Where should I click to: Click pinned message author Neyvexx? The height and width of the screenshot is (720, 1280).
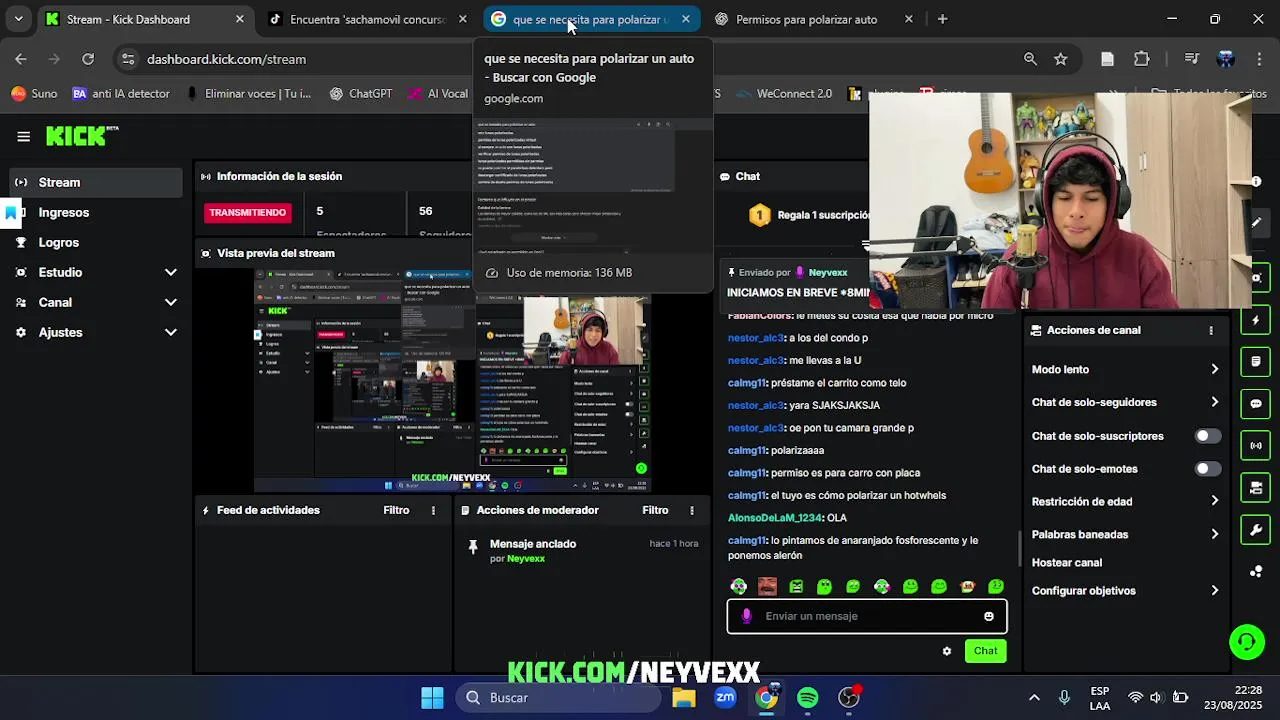(x=525, y=559)
